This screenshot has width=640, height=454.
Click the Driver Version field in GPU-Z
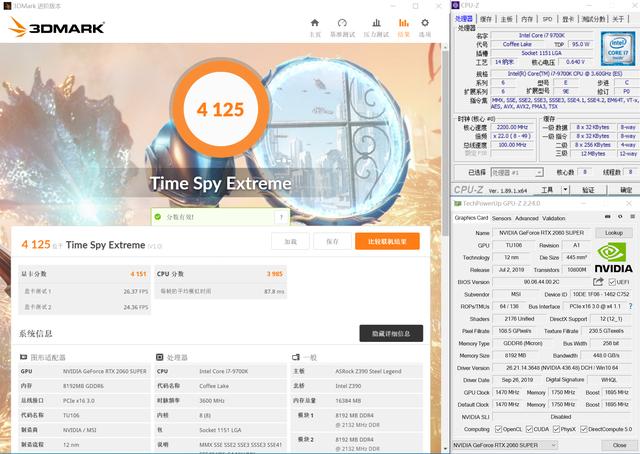tap(564, 368)
